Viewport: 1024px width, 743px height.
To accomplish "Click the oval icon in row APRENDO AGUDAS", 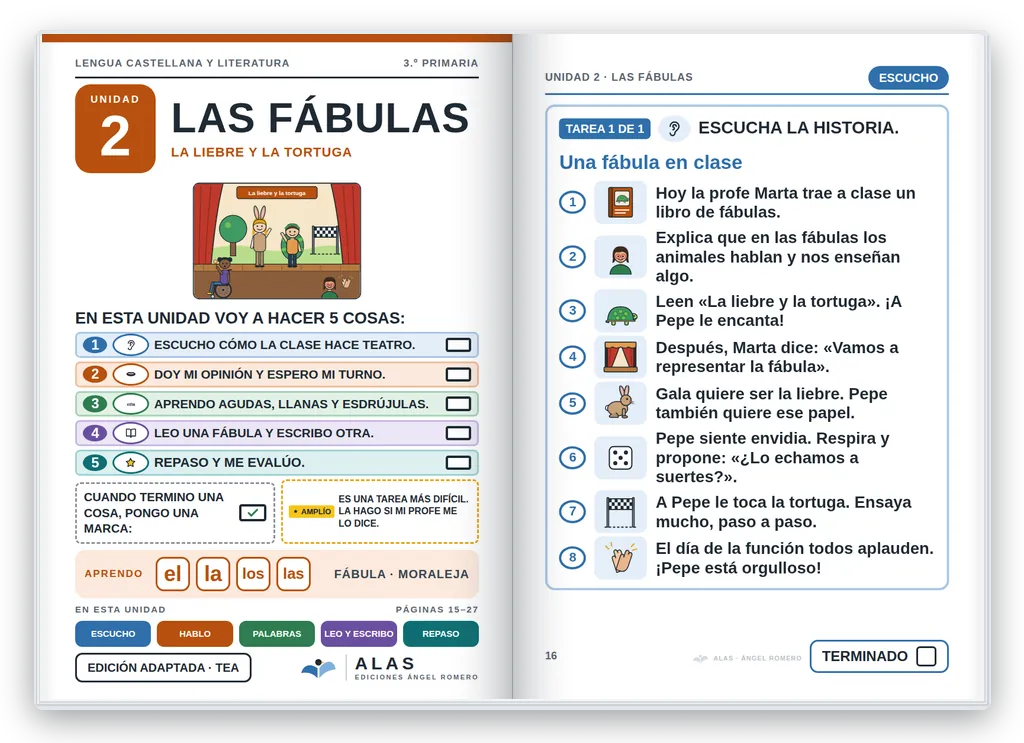I will tap(131, 403).
